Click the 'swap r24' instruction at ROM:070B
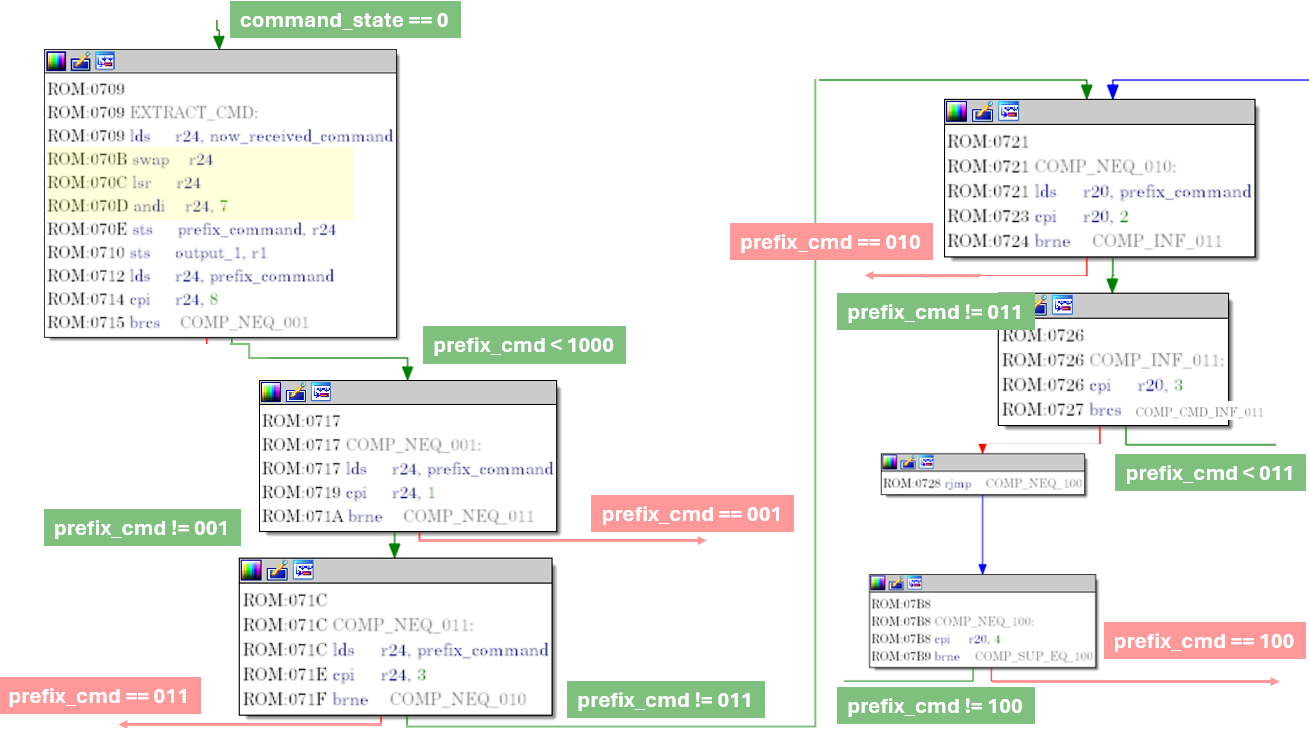This screenshot has width=1309, height=730. coord(171,160)
